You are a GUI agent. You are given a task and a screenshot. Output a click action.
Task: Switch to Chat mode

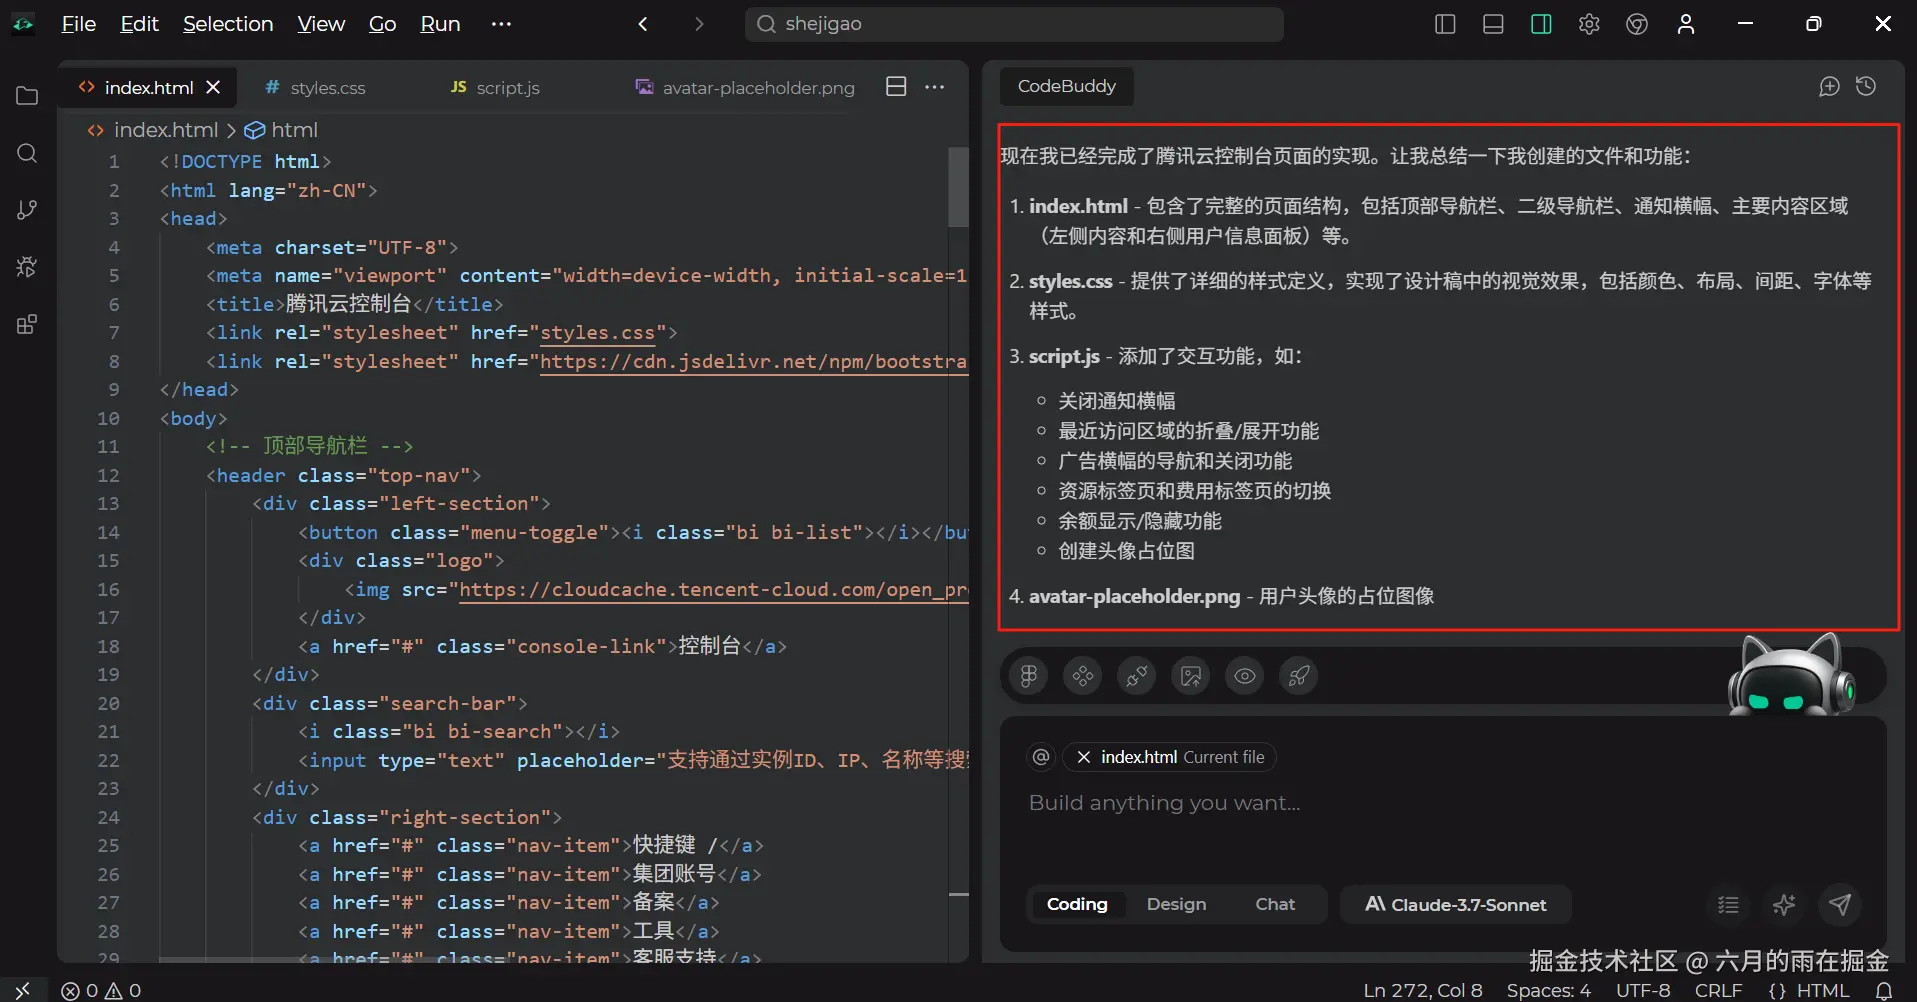[x=1275, y=905]
